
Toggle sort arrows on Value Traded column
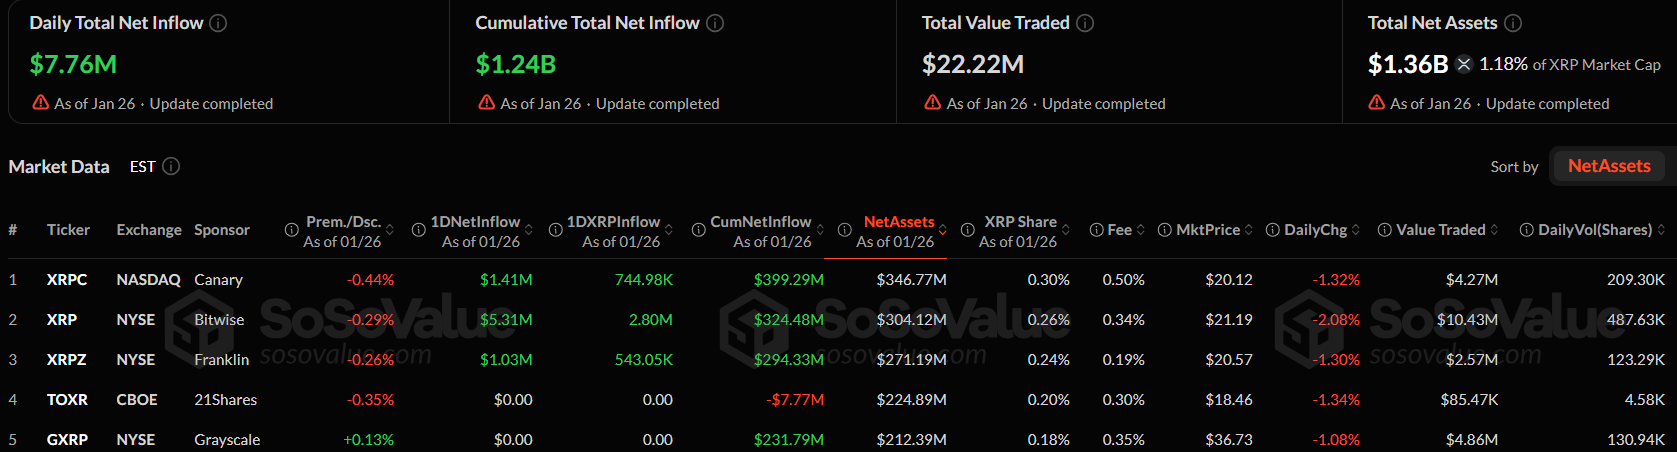pos(1494,230)
